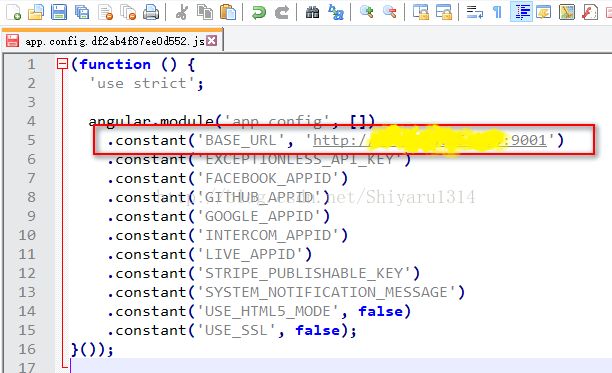Place cursor on empty line 17

[340, 366]
